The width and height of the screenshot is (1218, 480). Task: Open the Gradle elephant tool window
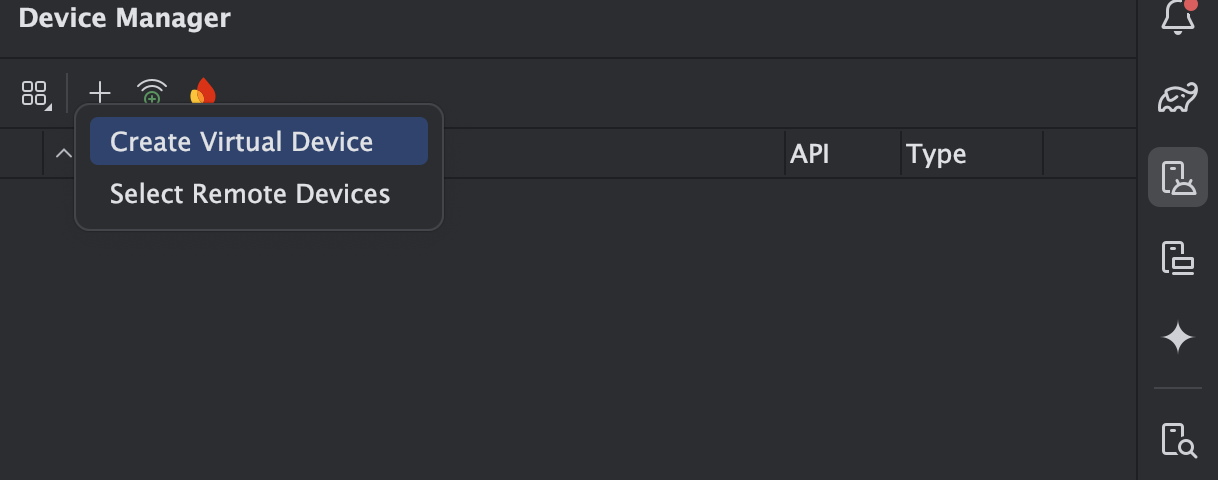(1177, 97)
